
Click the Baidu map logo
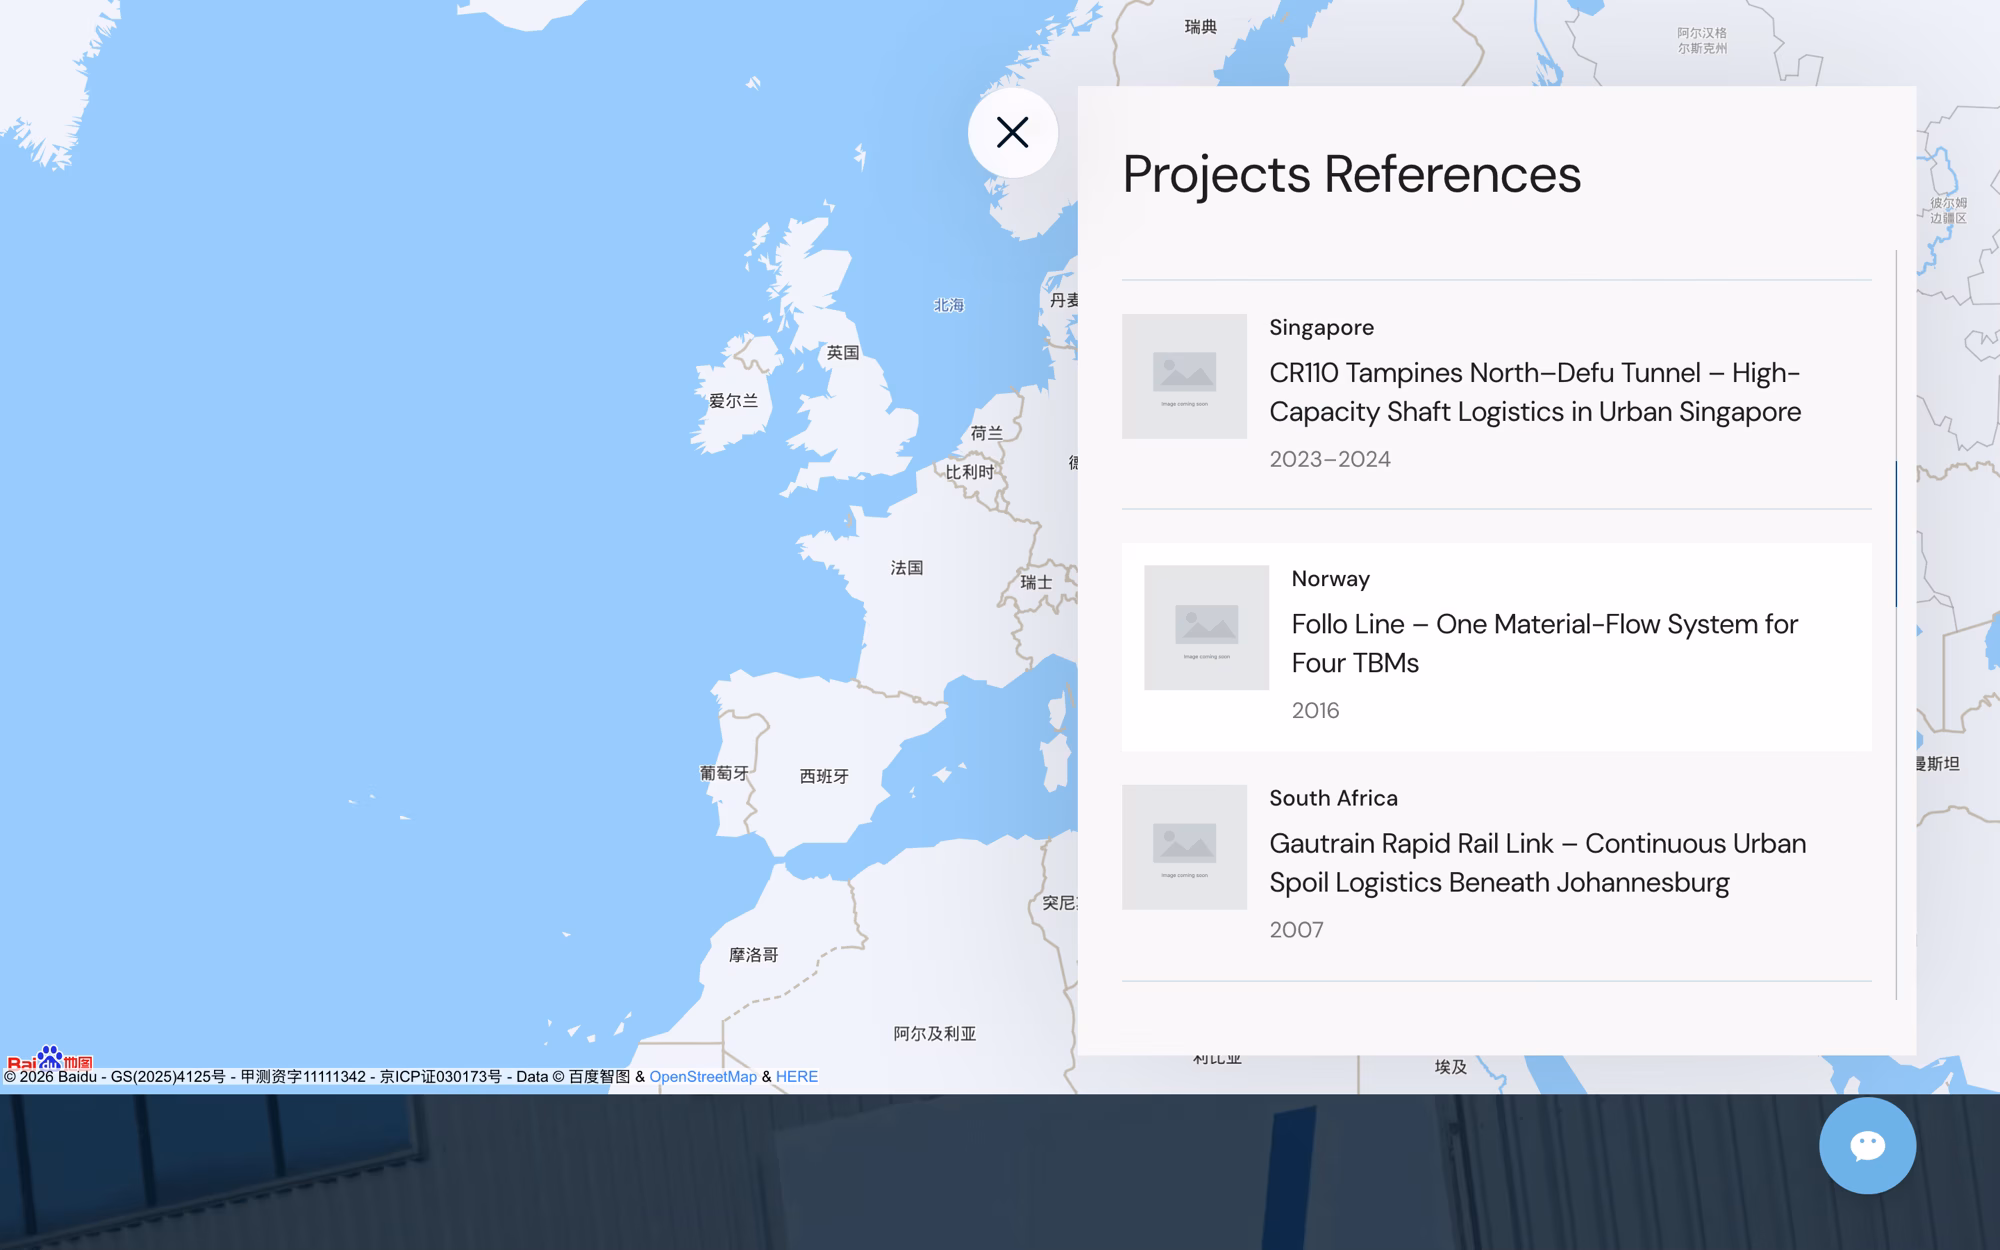(x=50, y=1058)
